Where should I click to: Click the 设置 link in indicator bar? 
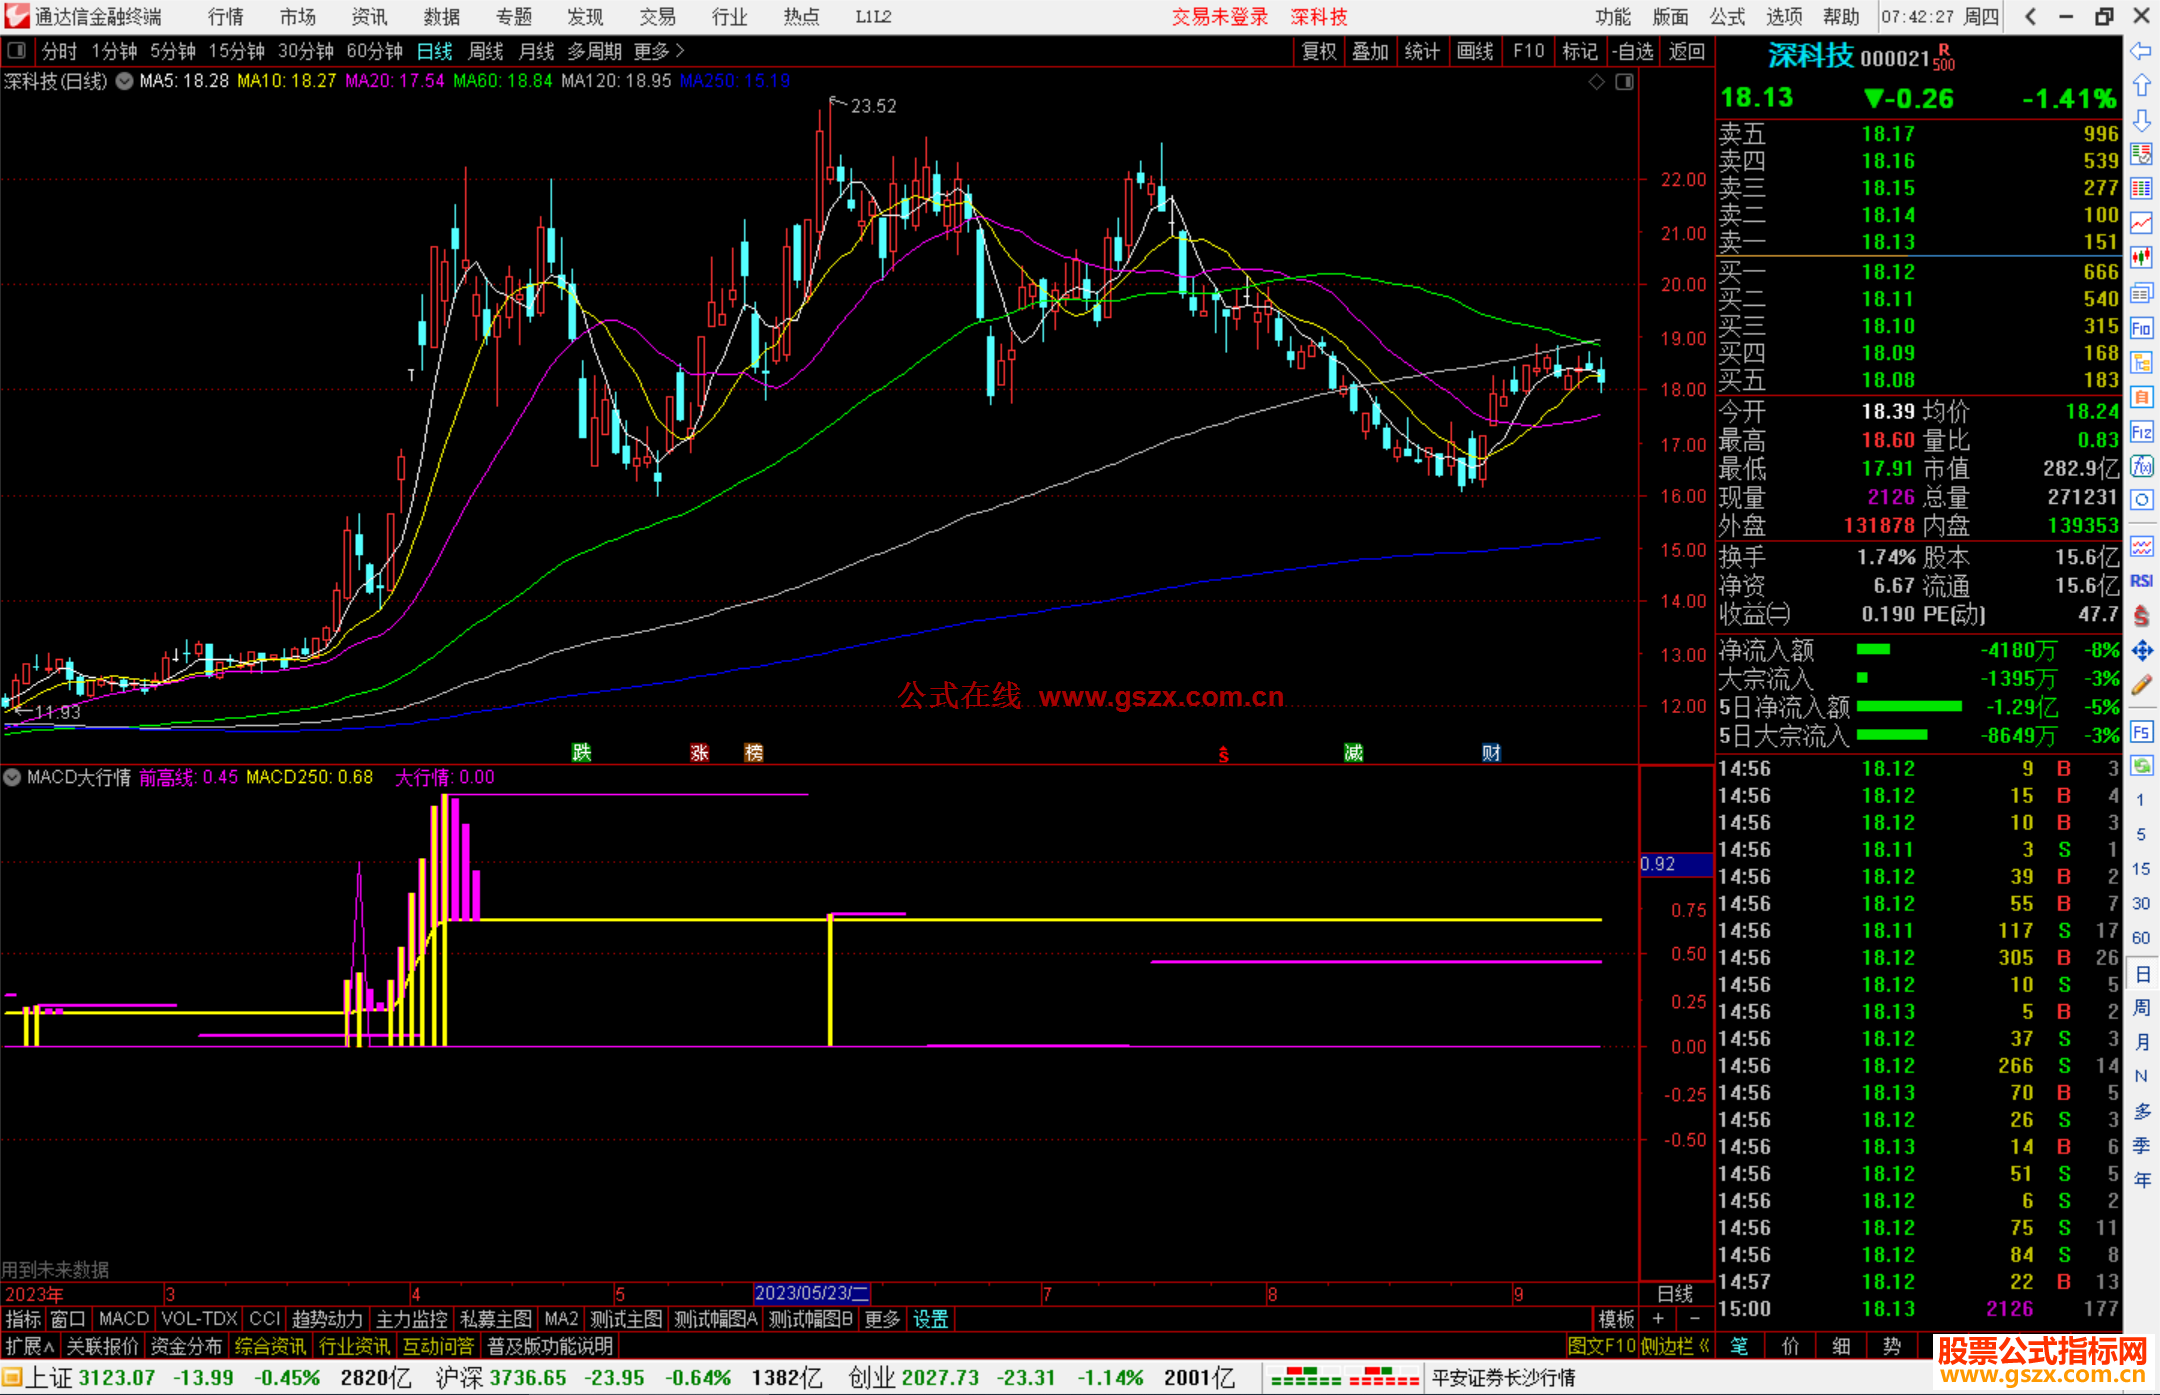[930, 1319]
